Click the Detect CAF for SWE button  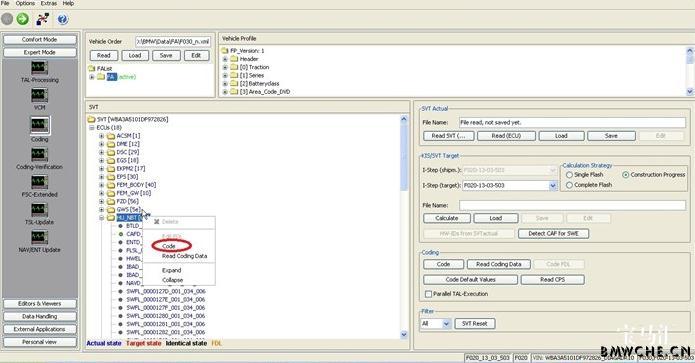tap(553, 234)
